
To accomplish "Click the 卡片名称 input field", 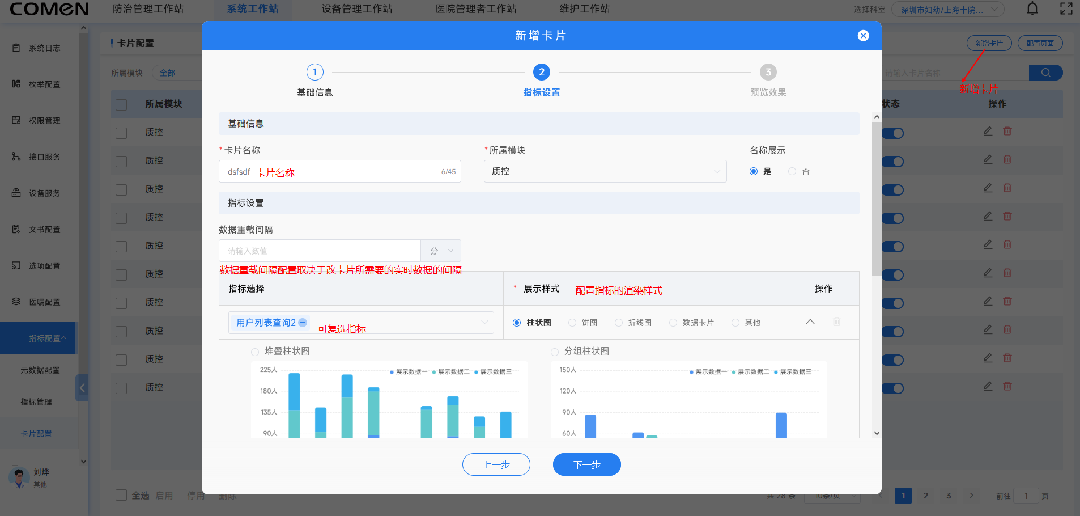I will pos(330,171).
